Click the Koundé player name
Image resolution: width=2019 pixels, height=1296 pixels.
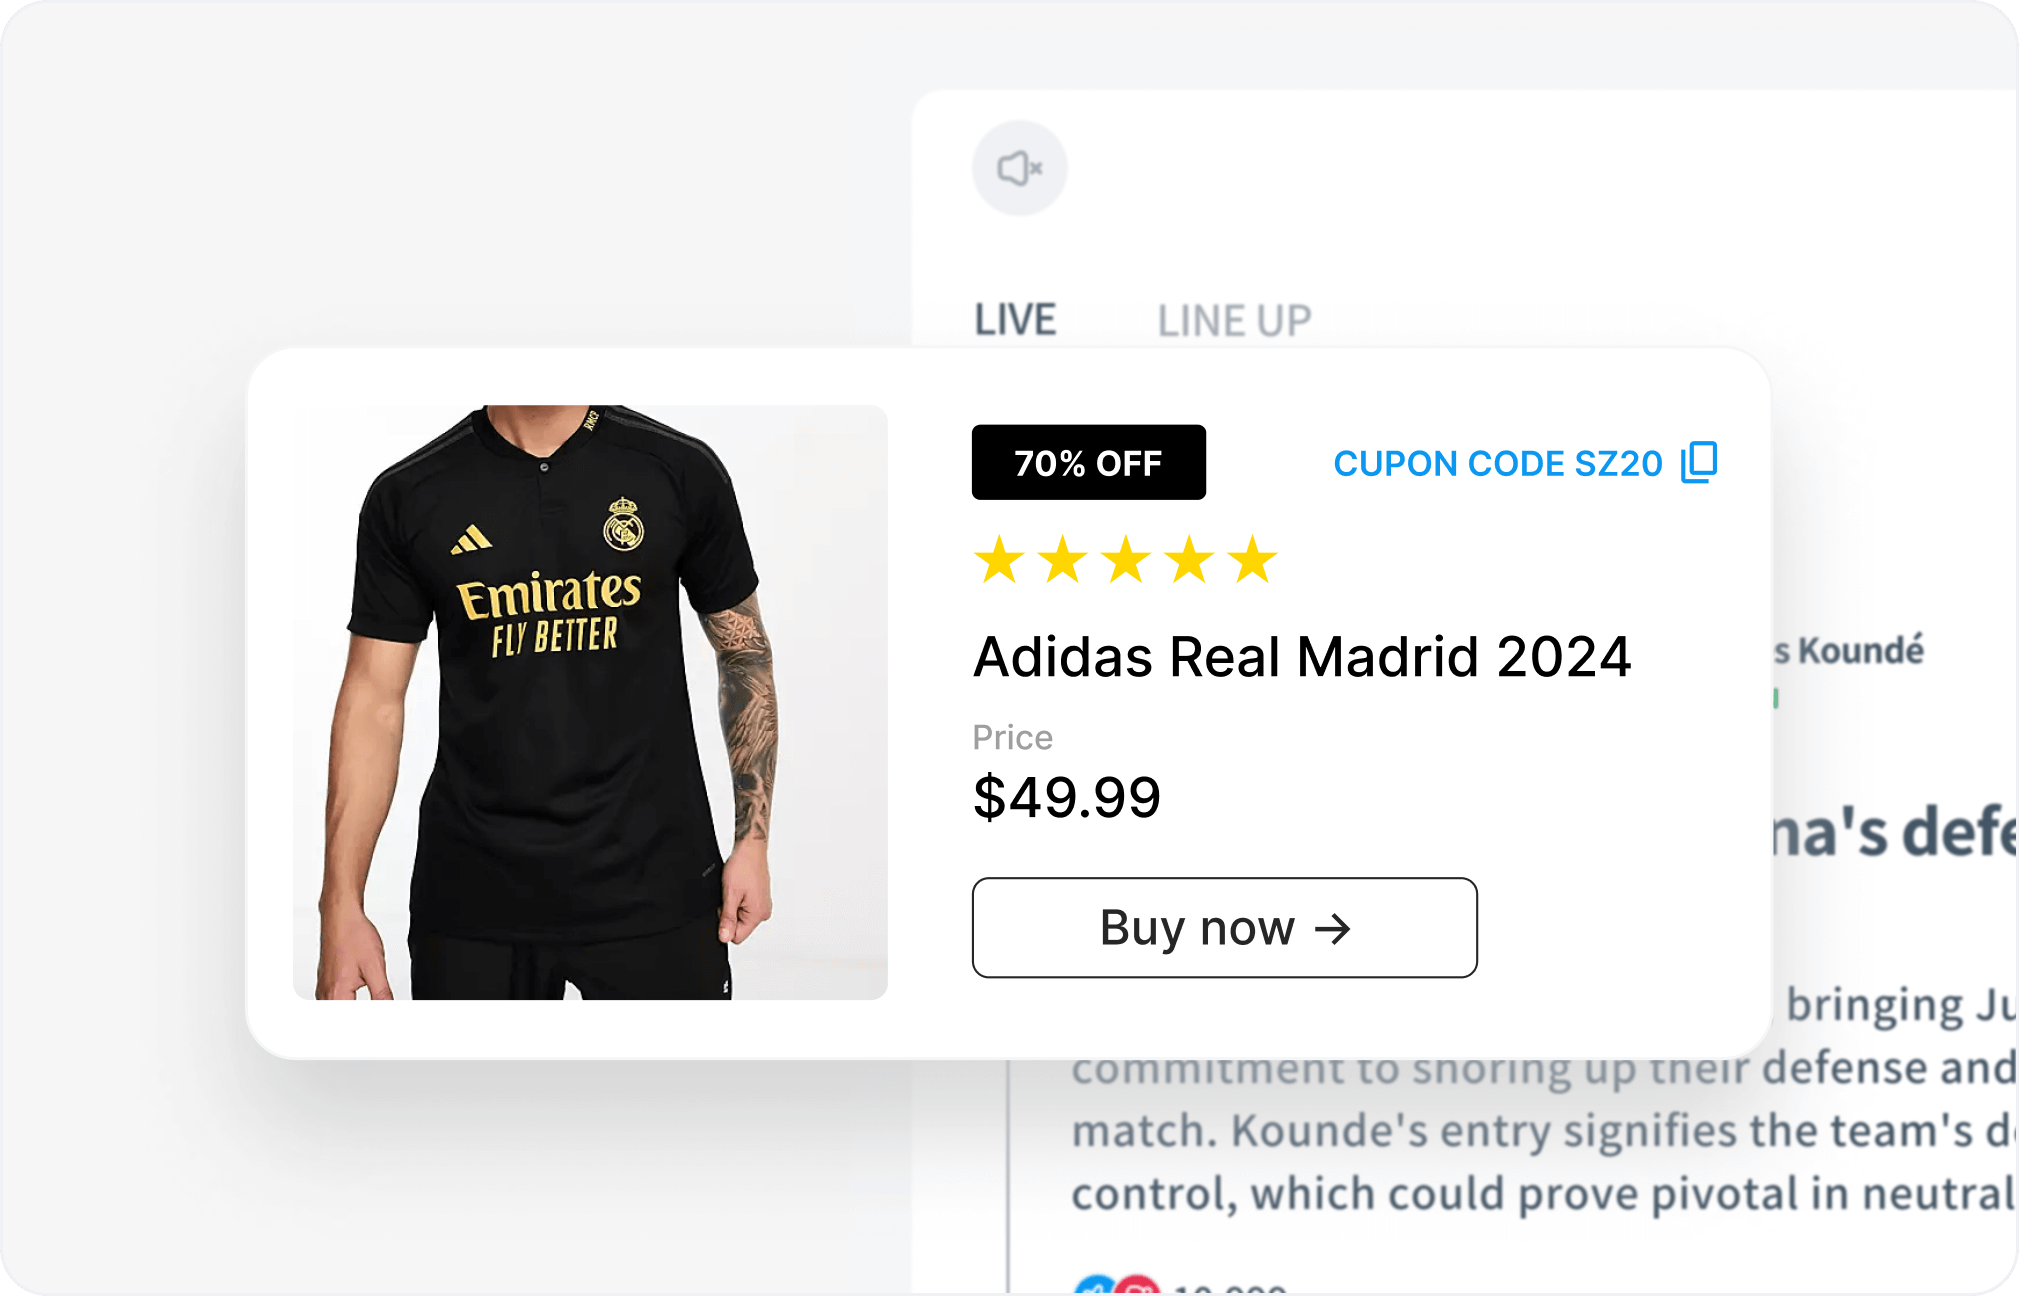[x=1860, y=651]
